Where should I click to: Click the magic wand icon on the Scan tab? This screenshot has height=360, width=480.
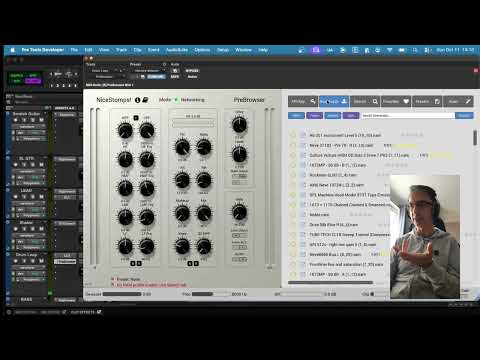point(468,101)
